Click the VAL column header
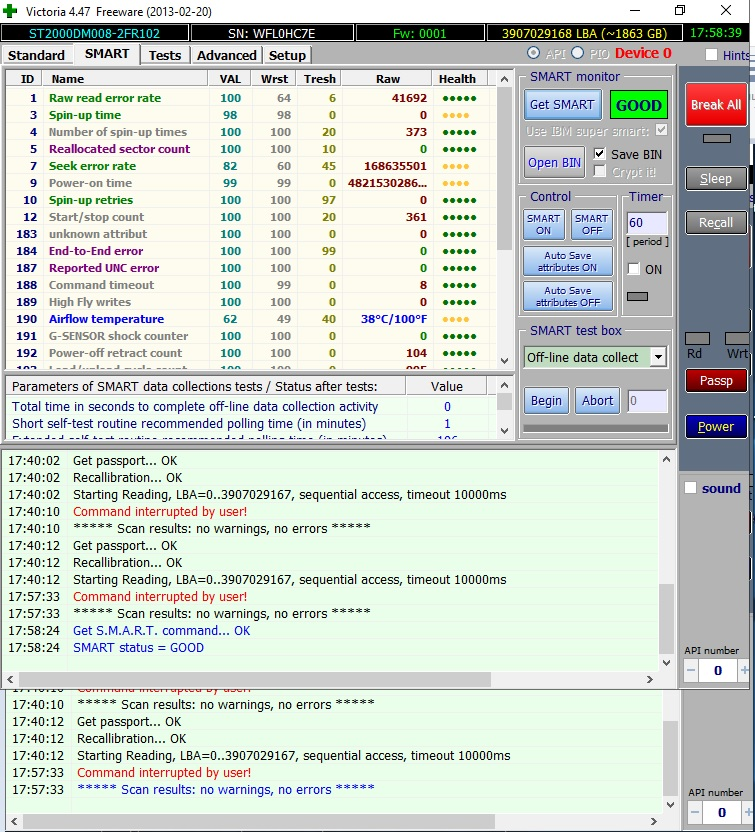 (x=230, y=79)
